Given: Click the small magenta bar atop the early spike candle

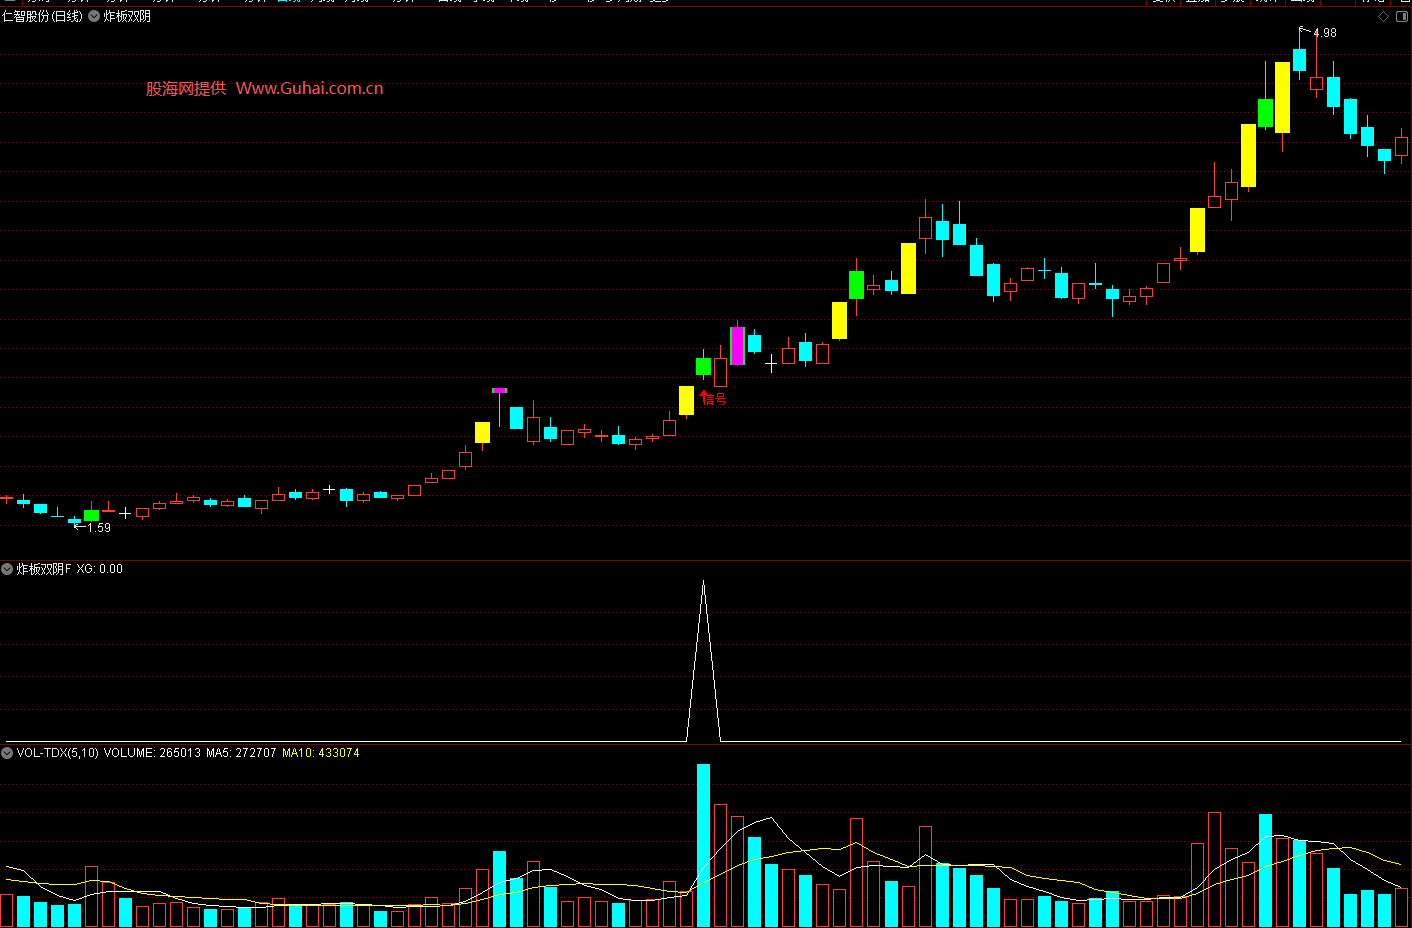Looking at the screenshot, I should [x=499, y=390].
